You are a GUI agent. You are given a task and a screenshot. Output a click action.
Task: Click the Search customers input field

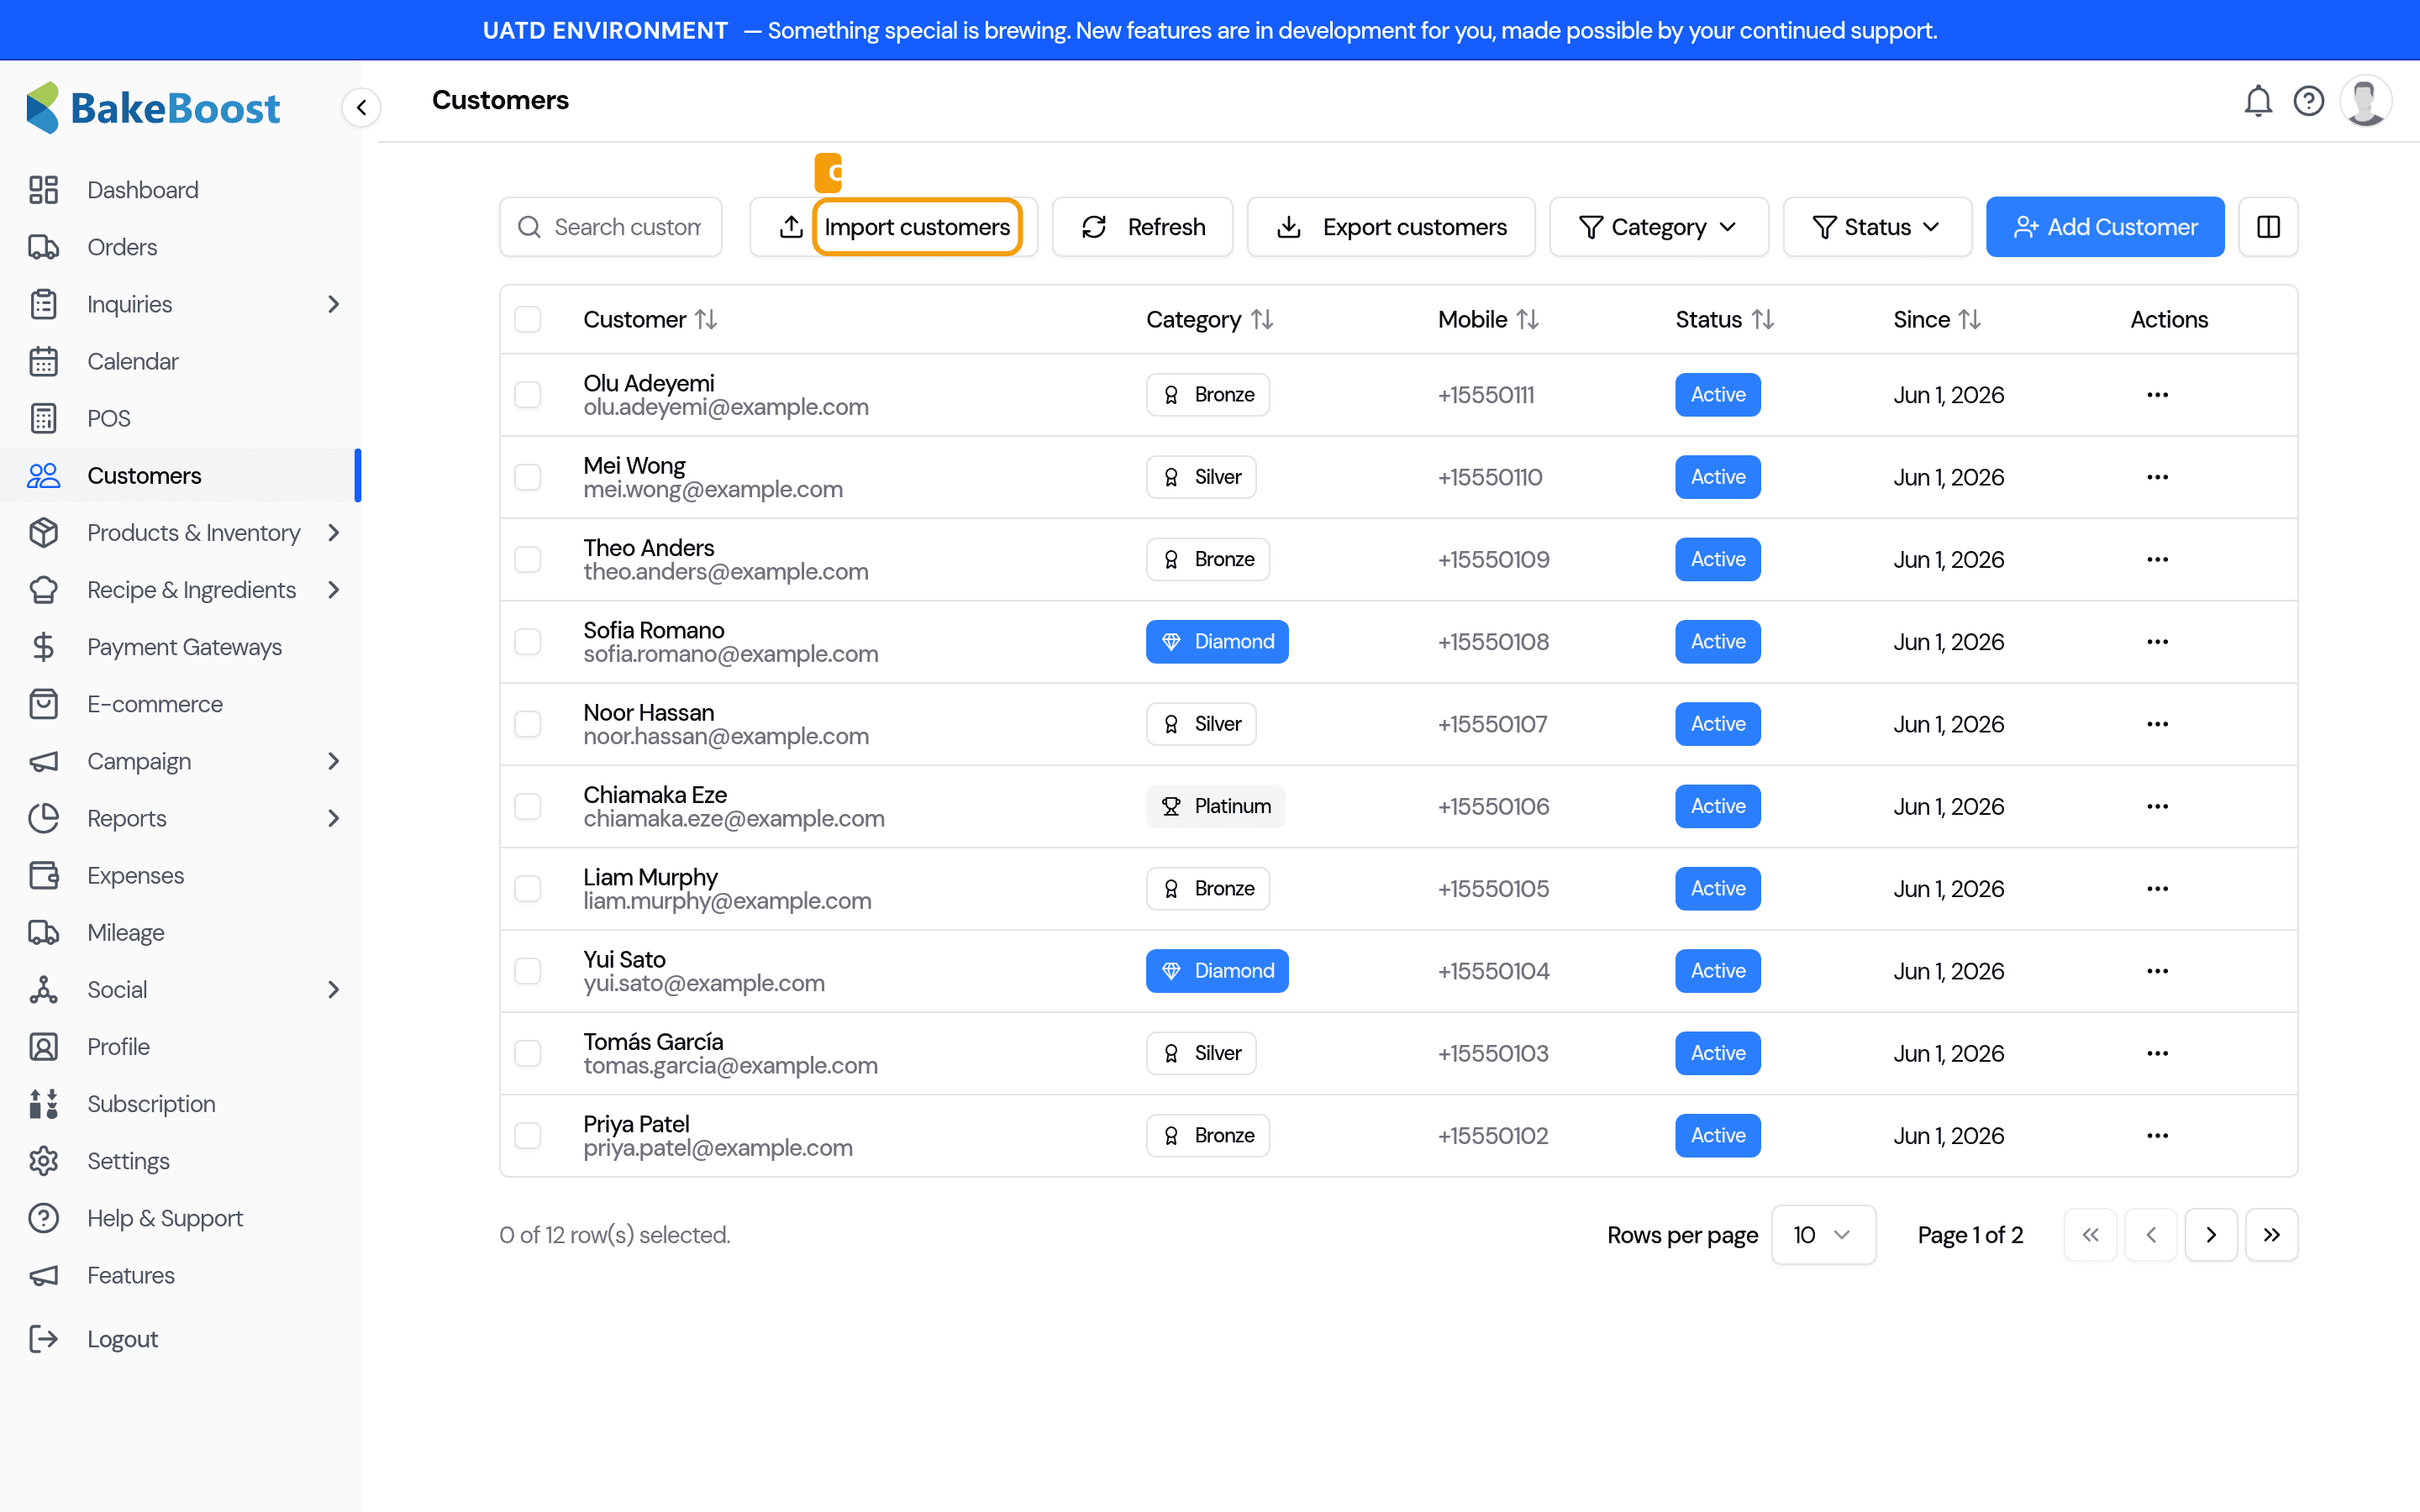tap(611, 227)
